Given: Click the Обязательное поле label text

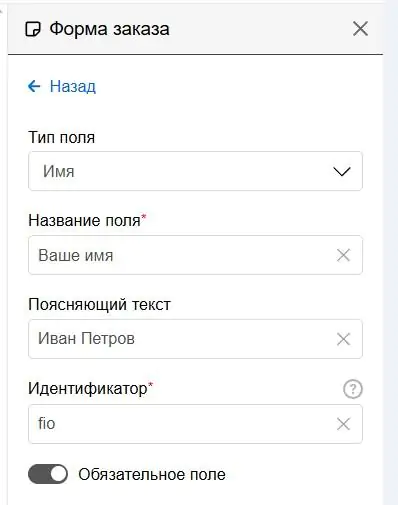Looking at the screenshot, I should point(152,474).
